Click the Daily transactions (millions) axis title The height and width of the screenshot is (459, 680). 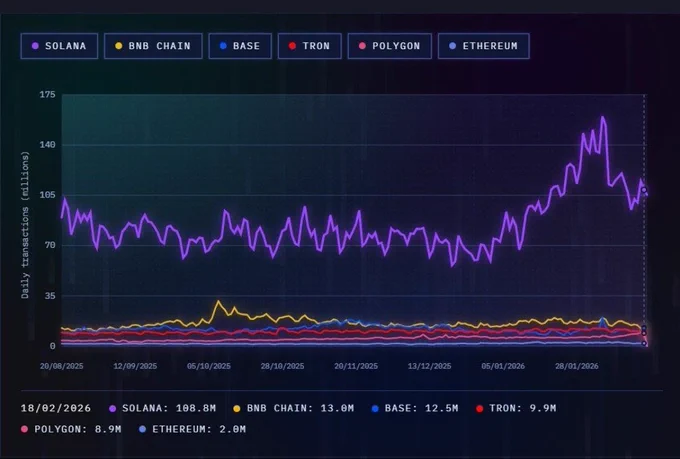(25, 225)
